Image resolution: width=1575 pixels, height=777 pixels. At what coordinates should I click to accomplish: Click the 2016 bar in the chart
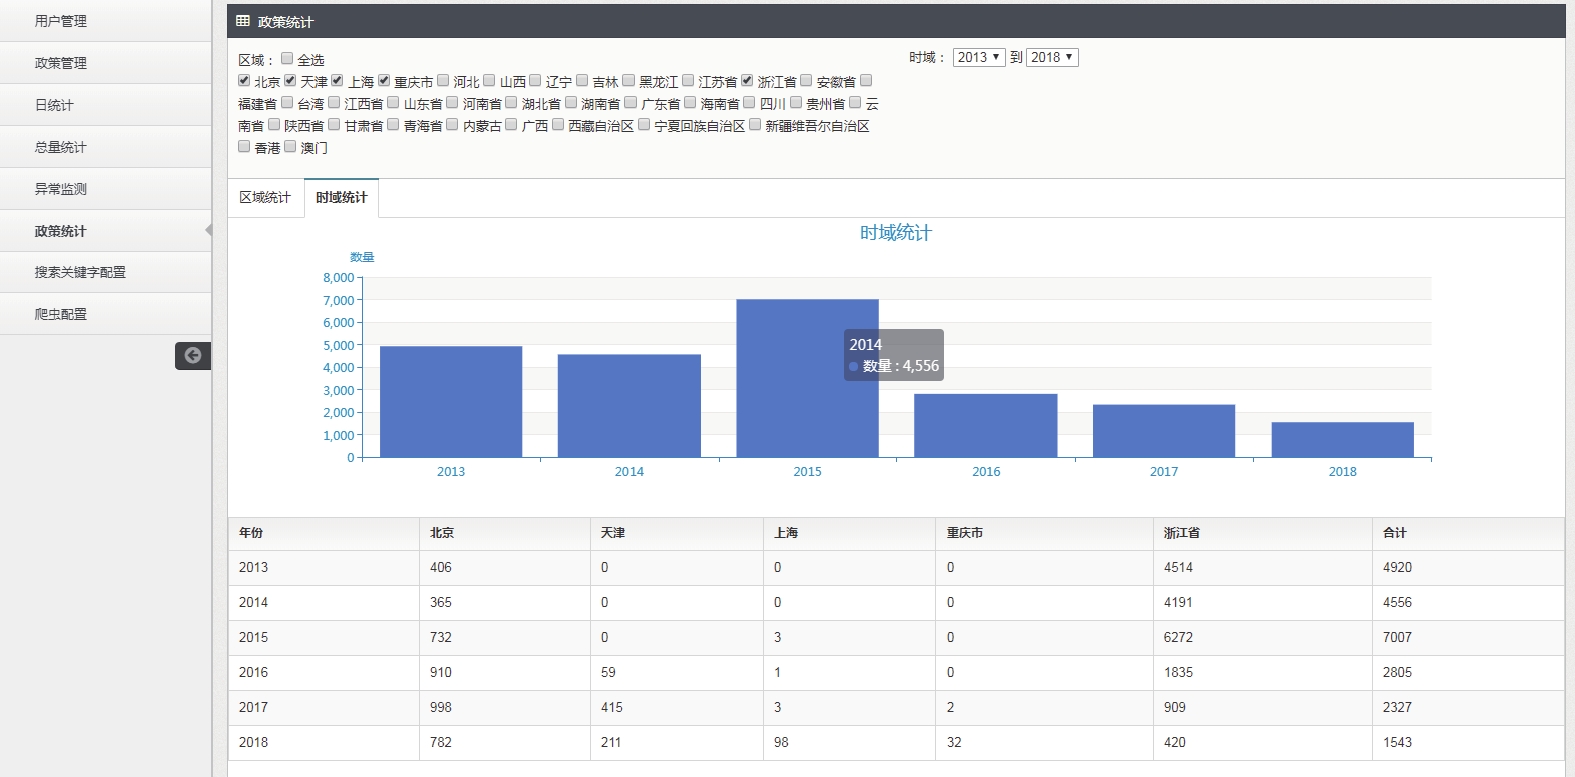tap(986, 426)
